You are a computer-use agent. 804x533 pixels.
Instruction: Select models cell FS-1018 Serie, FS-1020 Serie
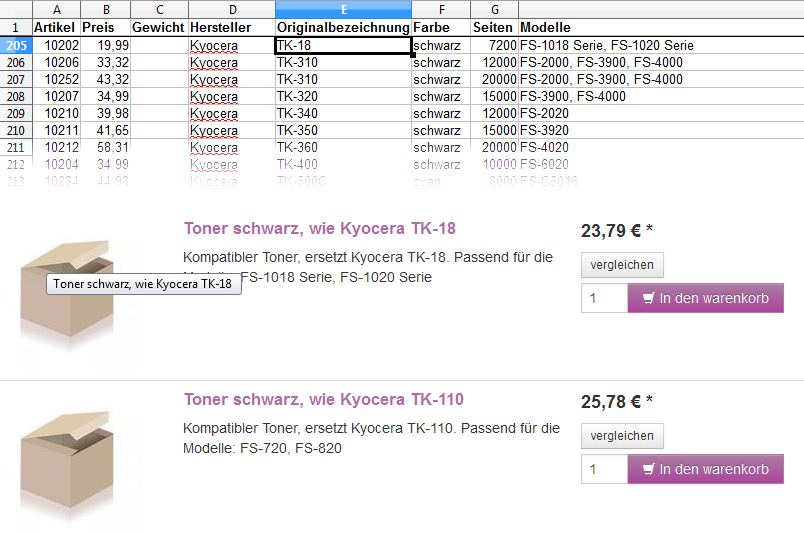tap(661, 45)
